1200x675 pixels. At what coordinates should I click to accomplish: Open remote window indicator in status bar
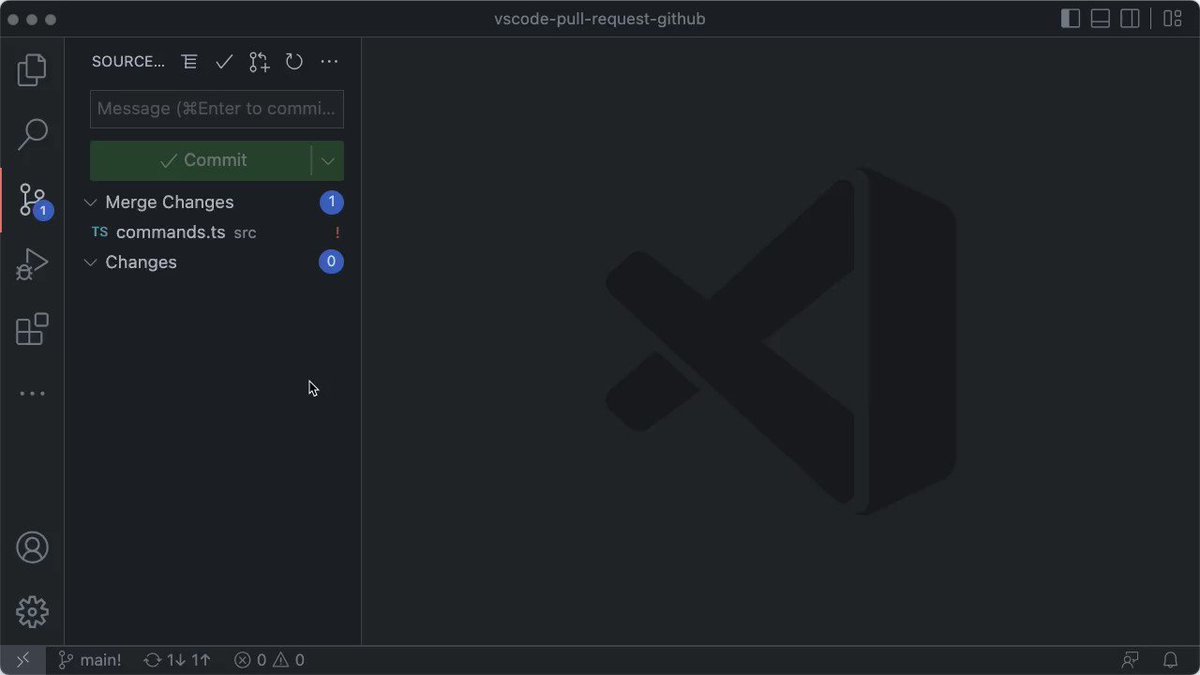coord(23,660)
